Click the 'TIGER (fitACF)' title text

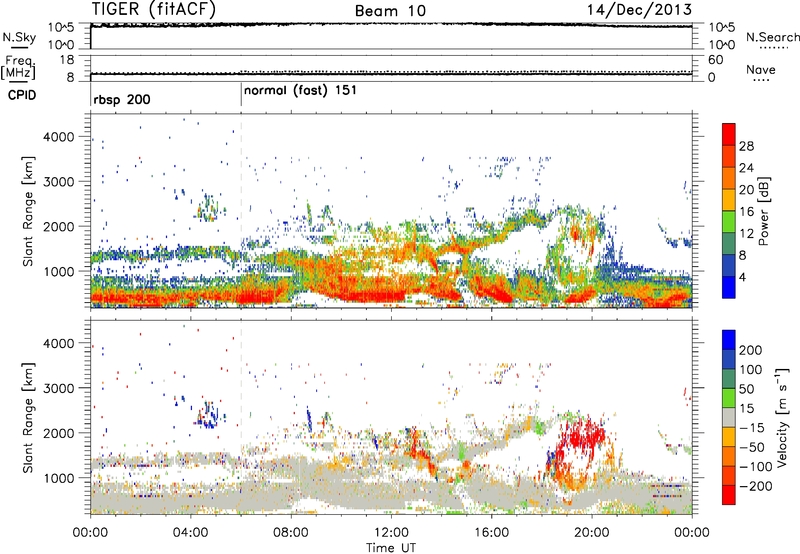point(154,9)
